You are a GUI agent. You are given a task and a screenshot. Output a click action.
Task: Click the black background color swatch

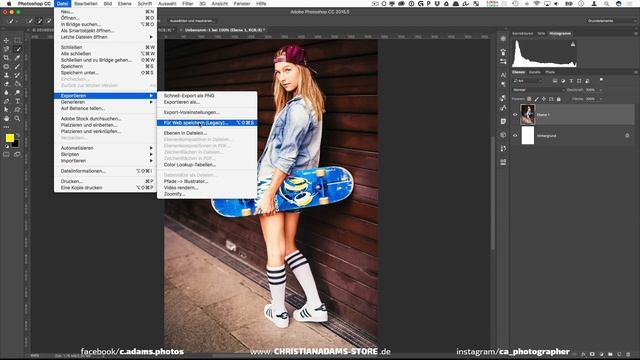[x=16, y=144]
